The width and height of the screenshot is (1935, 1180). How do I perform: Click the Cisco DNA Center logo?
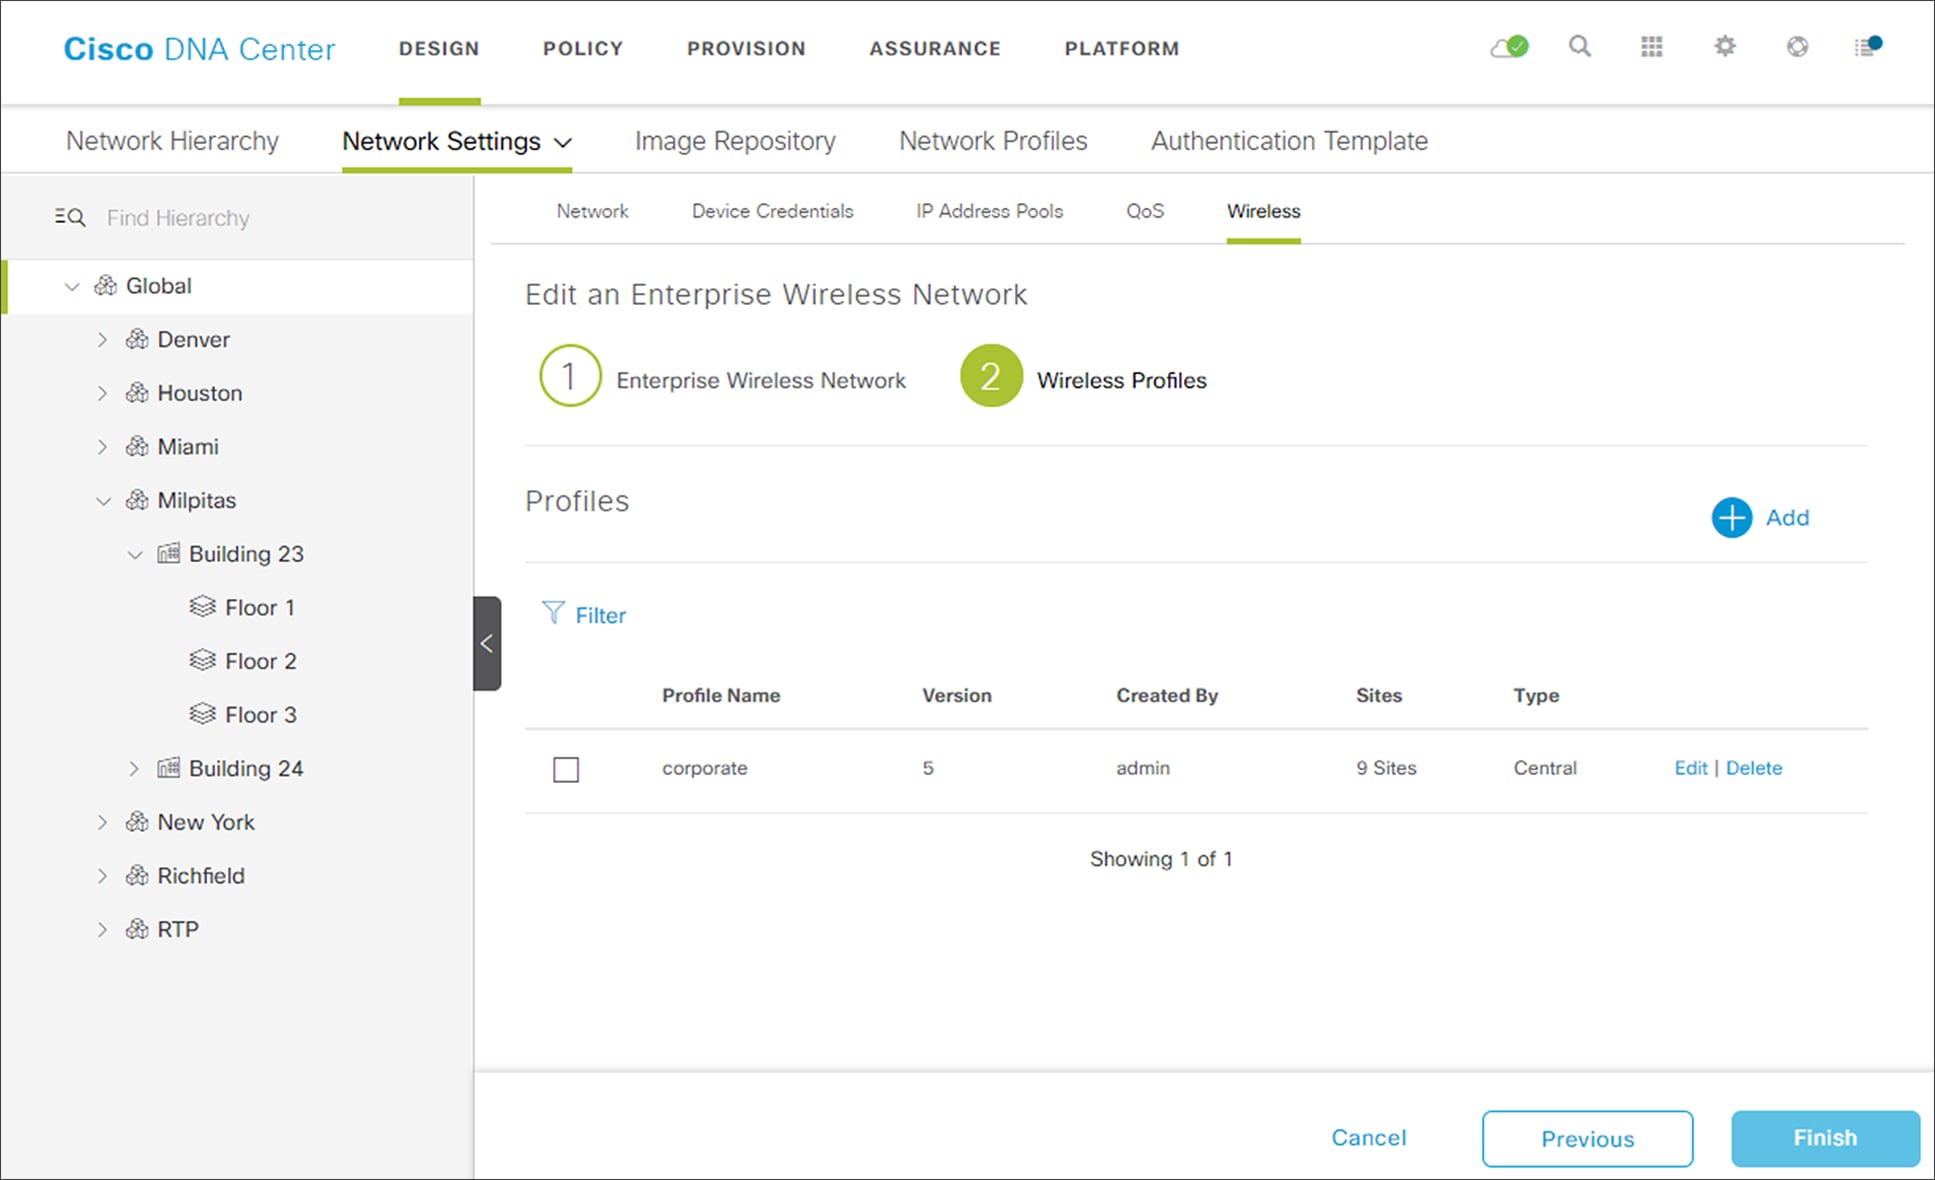(199, 49)
